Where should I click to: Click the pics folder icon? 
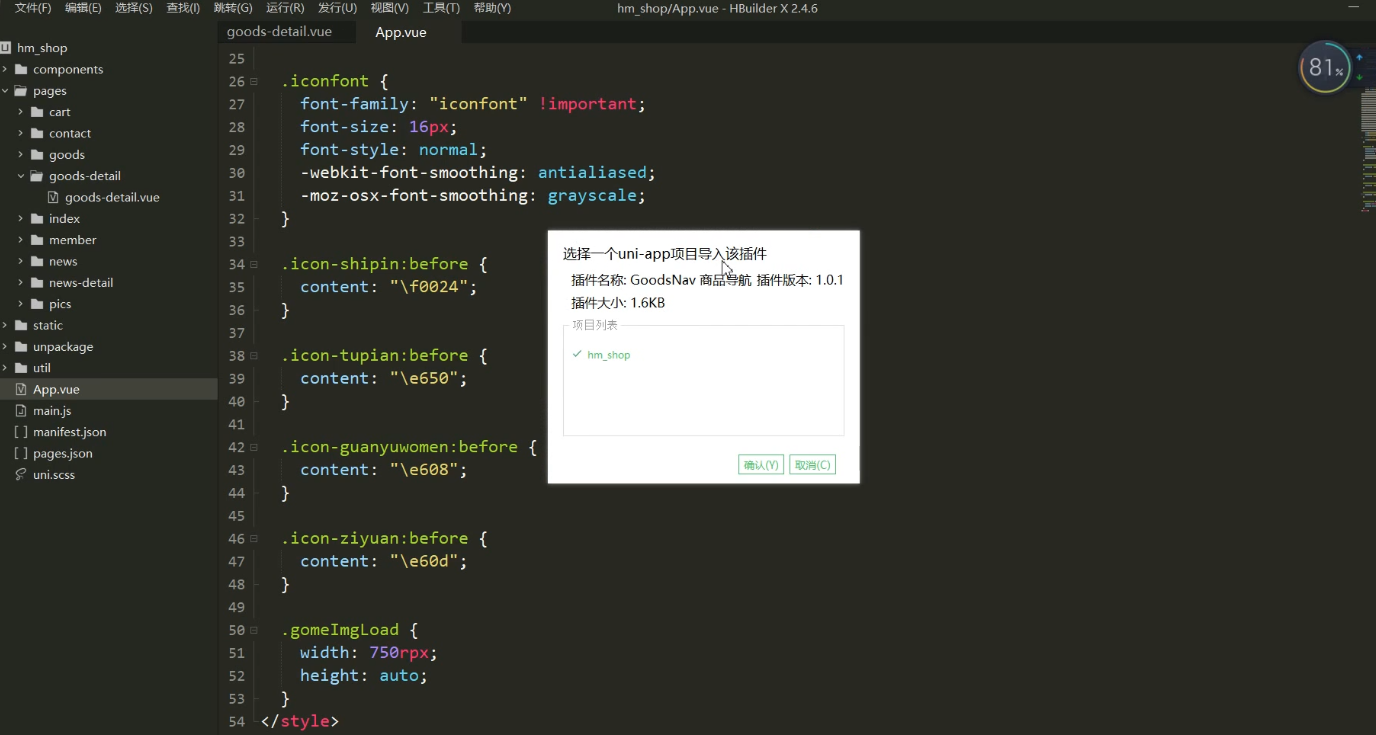(x=37, y=304)
